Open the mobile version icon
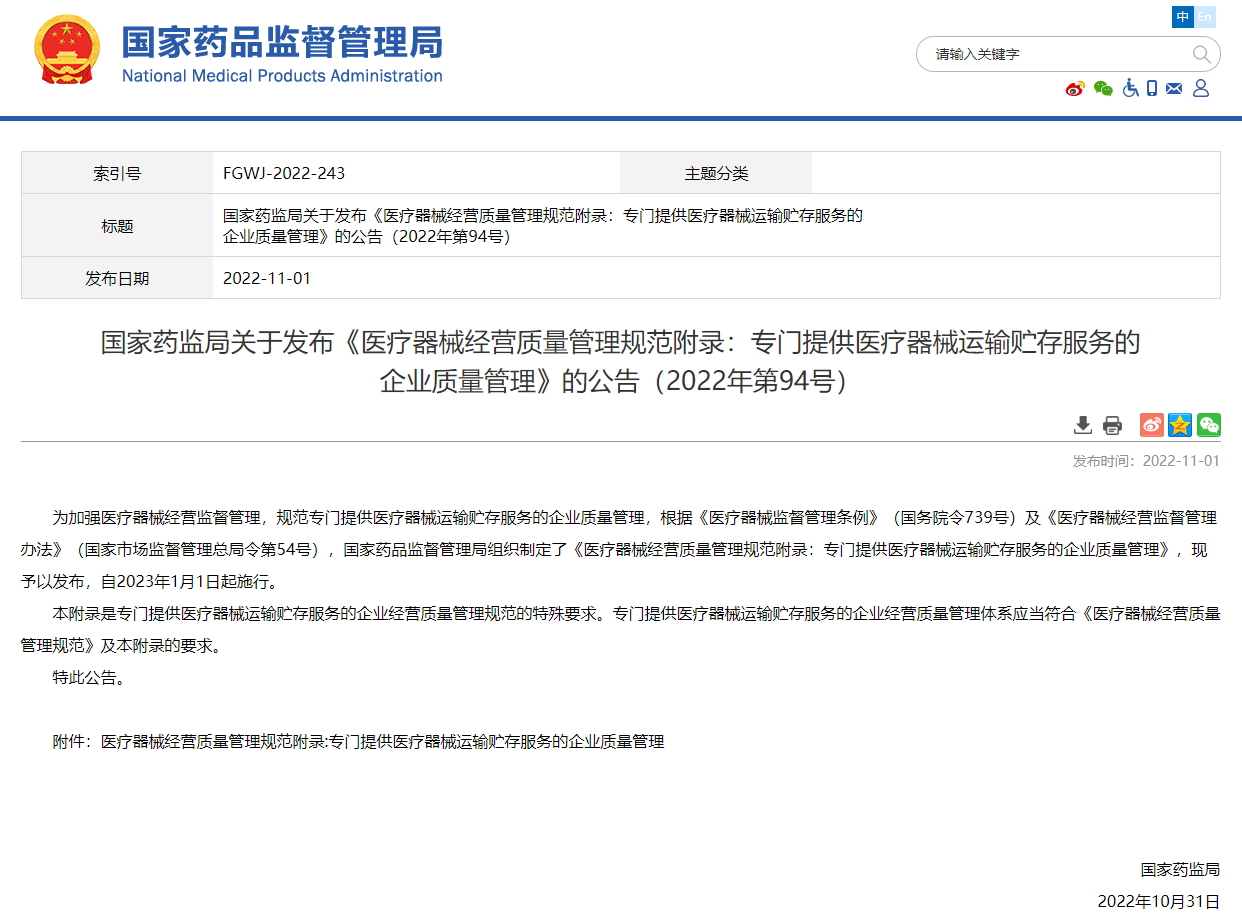1242x916 pixels. [x=1152, y=88]
